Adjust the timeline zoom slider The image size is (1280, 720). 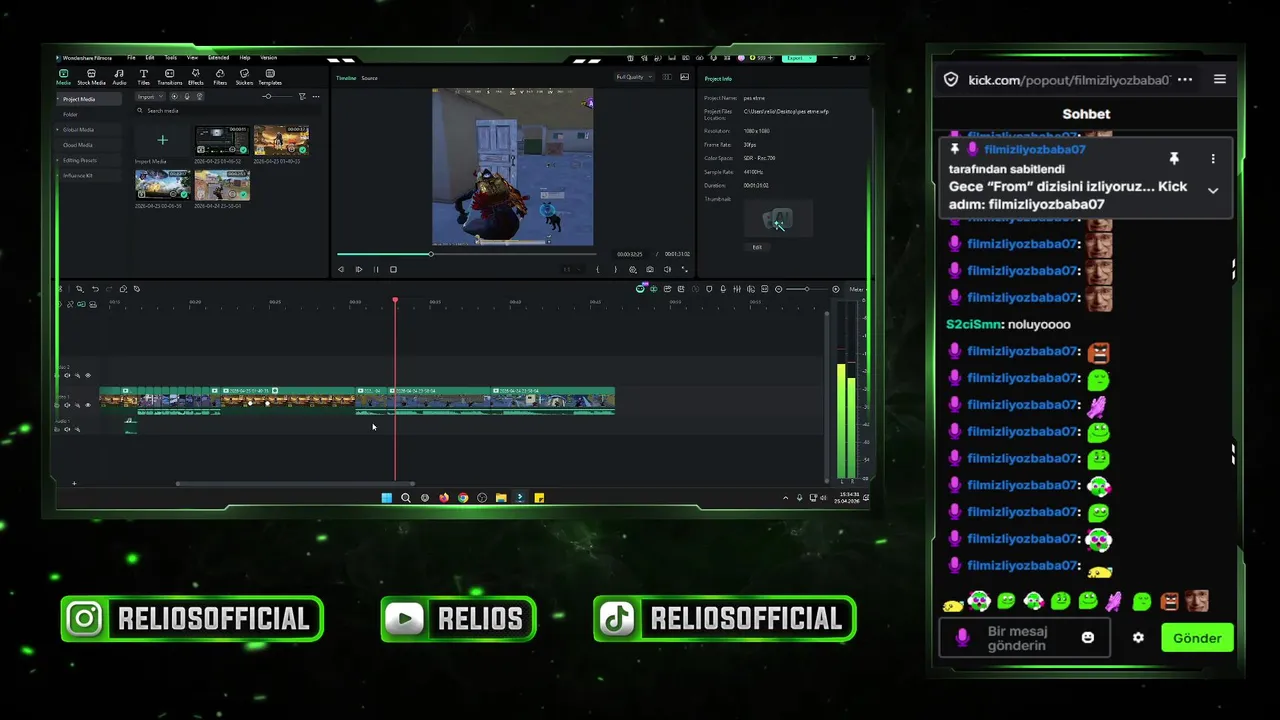pos(807,289)
